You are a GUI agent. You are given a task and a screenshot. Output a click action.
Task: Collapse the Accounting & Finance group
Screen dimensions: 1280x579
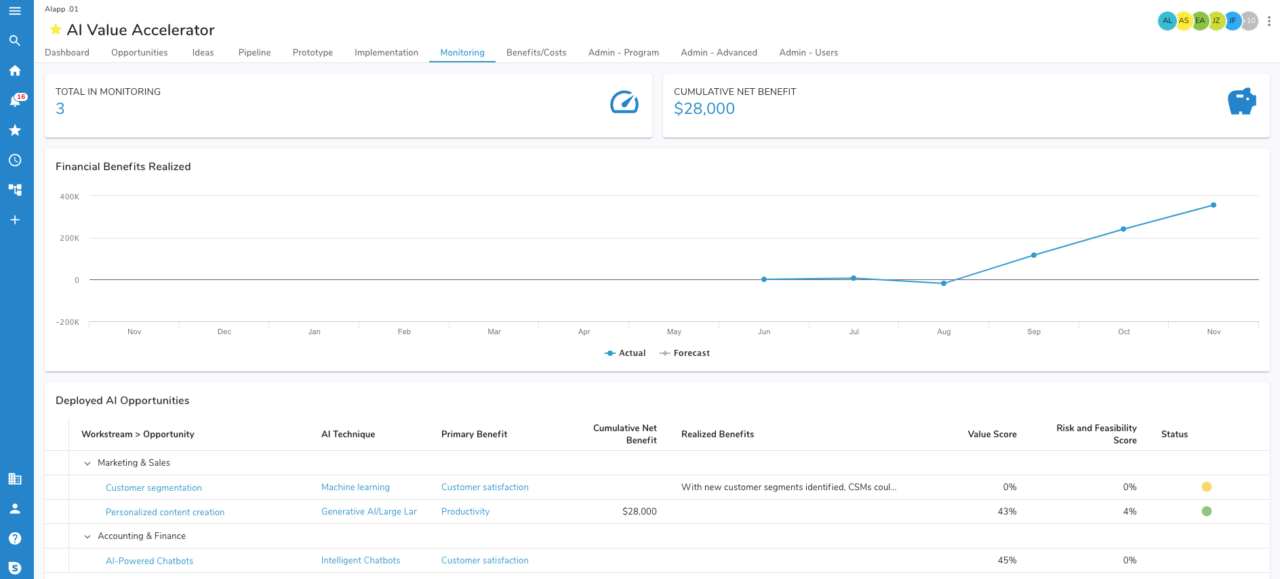coord(88,537)
